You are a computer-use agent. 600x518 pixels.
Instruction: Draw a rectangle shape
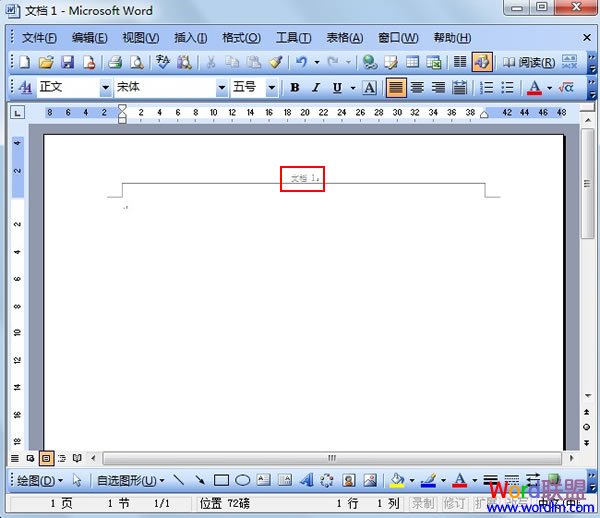click(221, 480)
